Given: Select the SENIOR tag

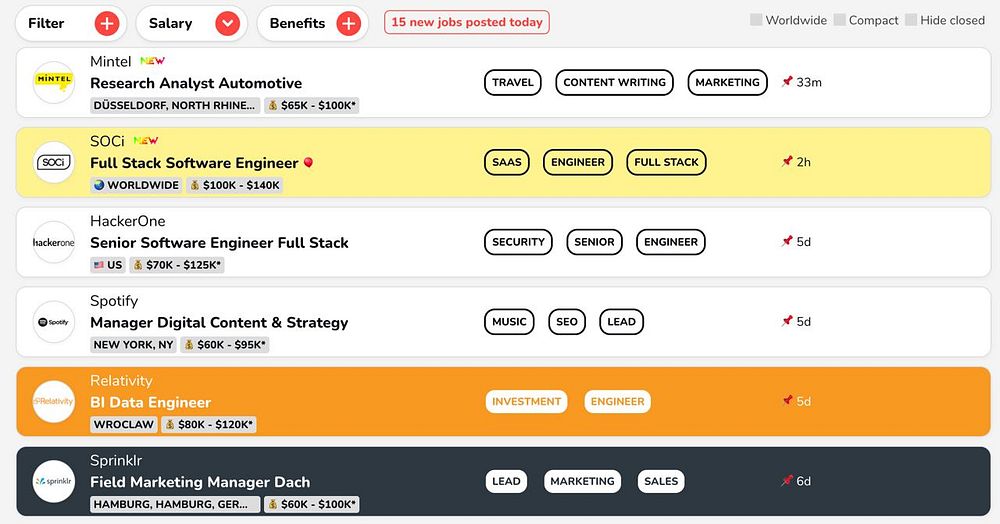Looking at the screenshot, I should (594, 242).
